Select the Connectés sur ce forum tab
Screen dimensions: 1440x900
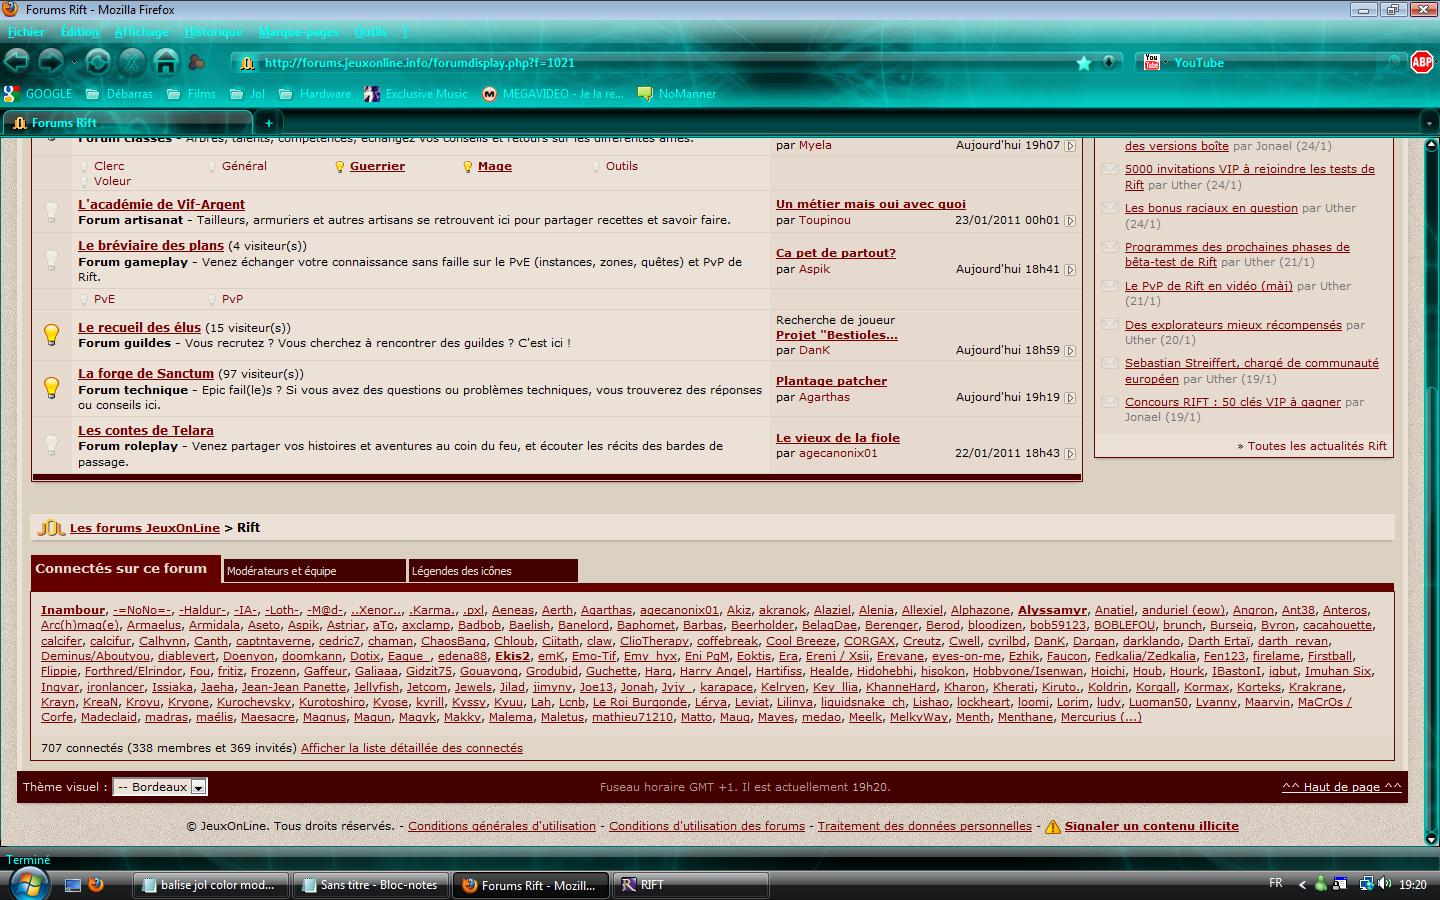[125, 569]
